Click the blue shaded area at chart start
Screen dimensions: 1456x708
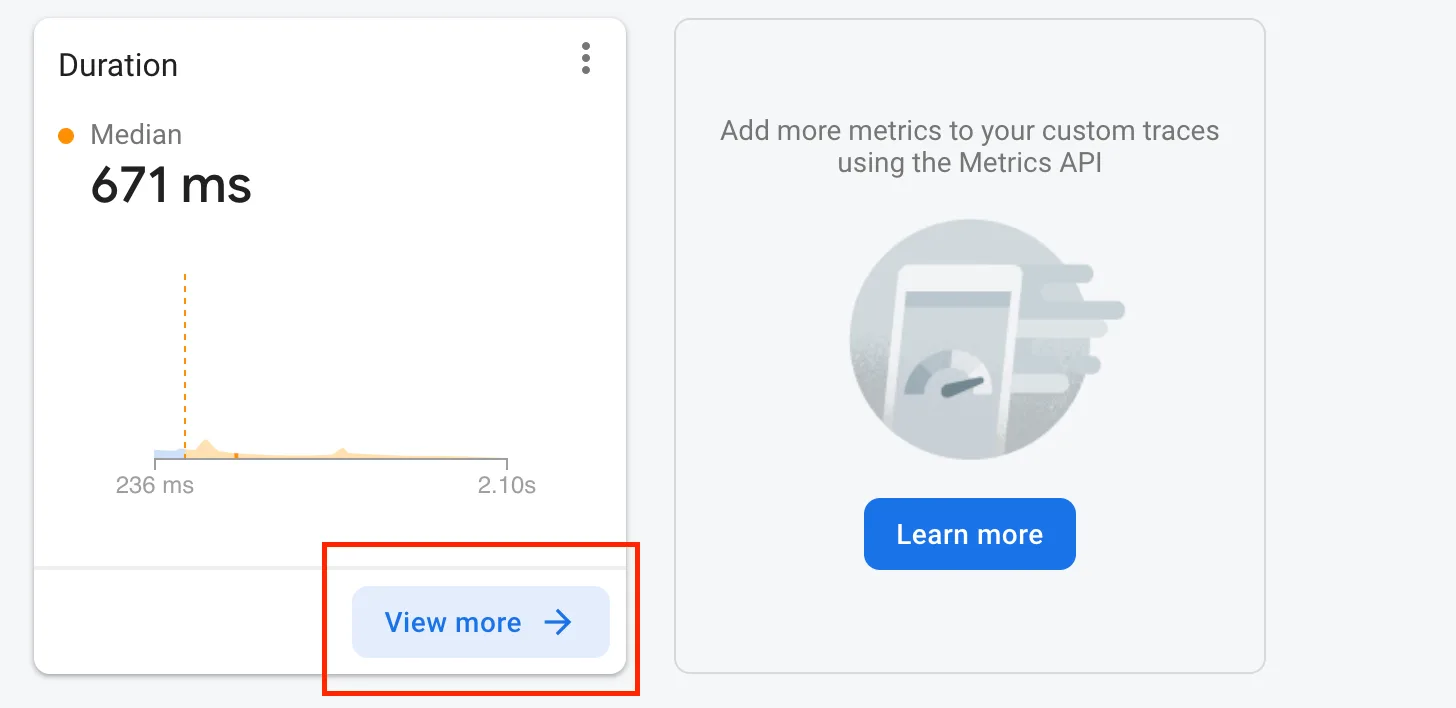(169, 453)
